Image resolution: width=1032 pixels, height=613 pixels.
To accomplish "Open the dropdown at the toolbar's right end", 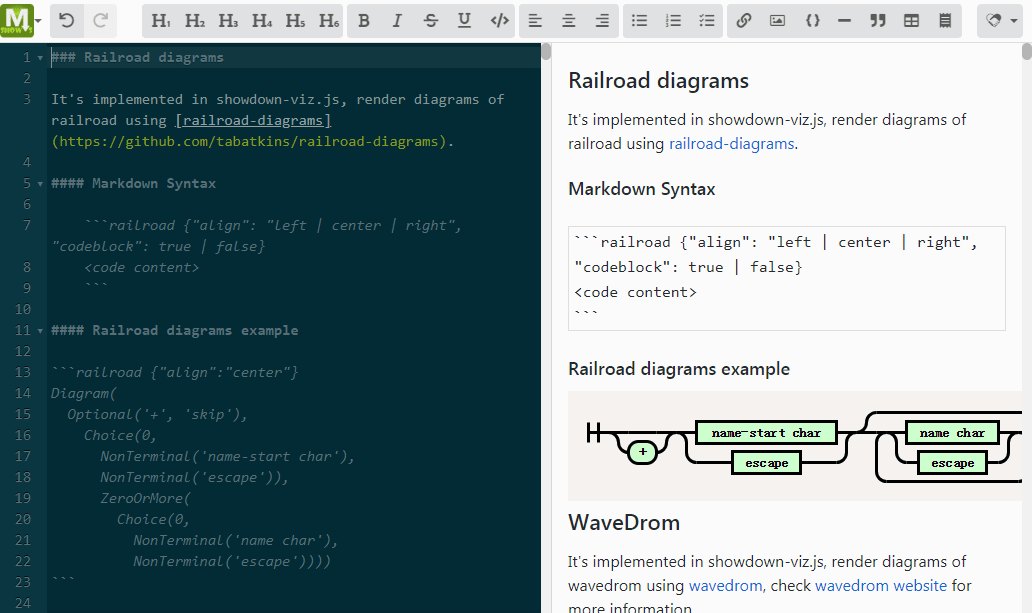I will coord(1000,20).
